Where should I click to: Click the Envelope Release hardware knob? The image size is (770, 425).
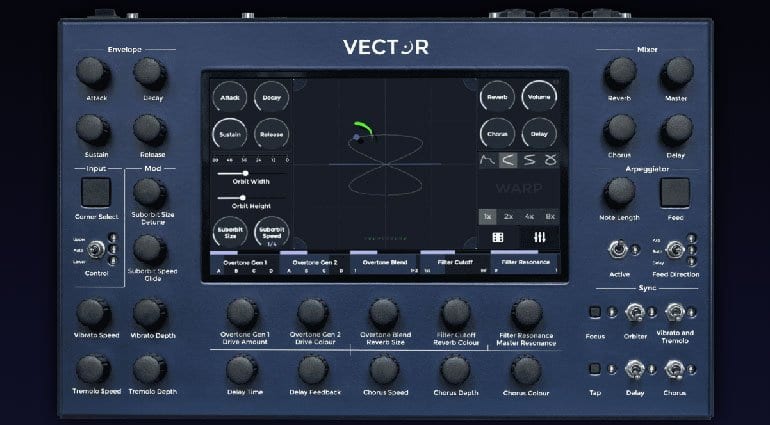coord(150,130)
